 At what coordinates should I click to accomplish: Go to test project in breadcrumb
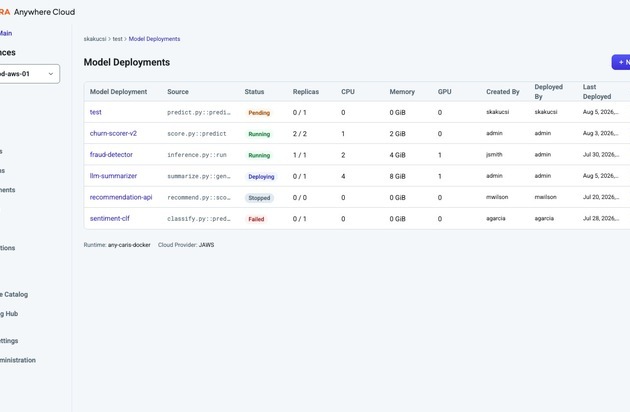click(x=117, y=39)
